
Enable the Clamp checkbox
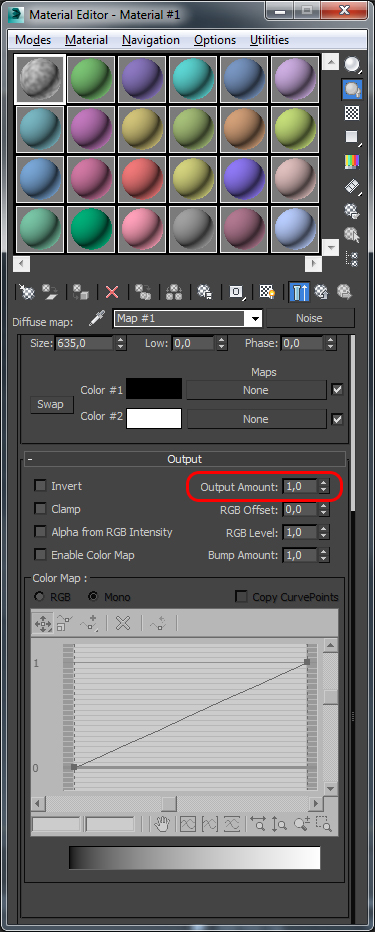(40, 509)
